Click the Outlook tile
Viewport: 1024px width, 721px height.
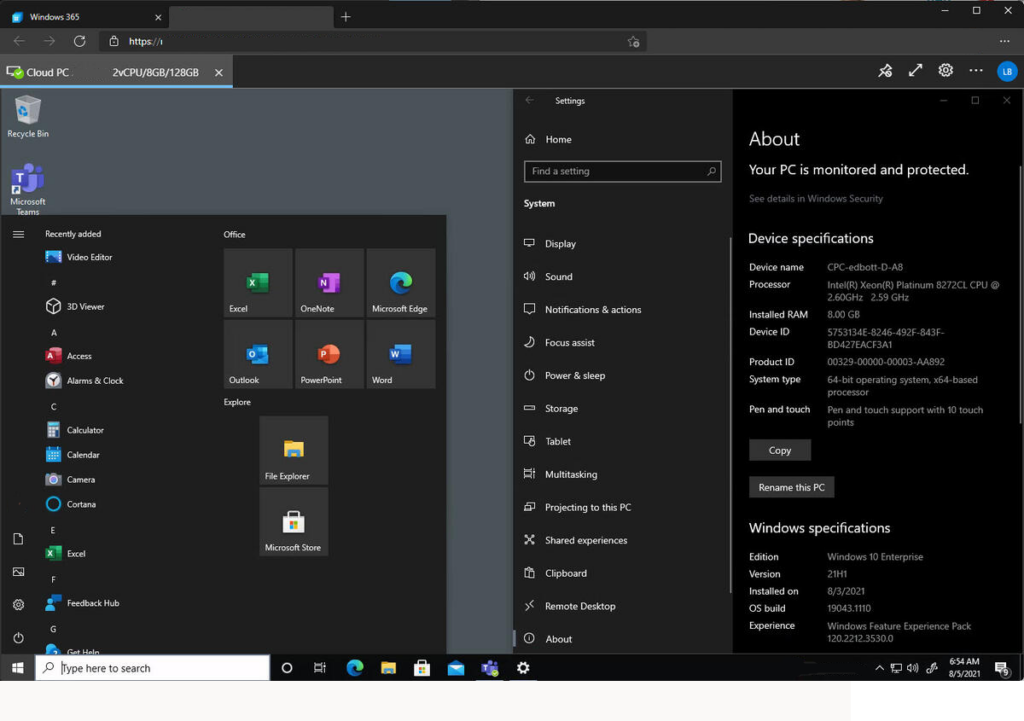point(258,355)
